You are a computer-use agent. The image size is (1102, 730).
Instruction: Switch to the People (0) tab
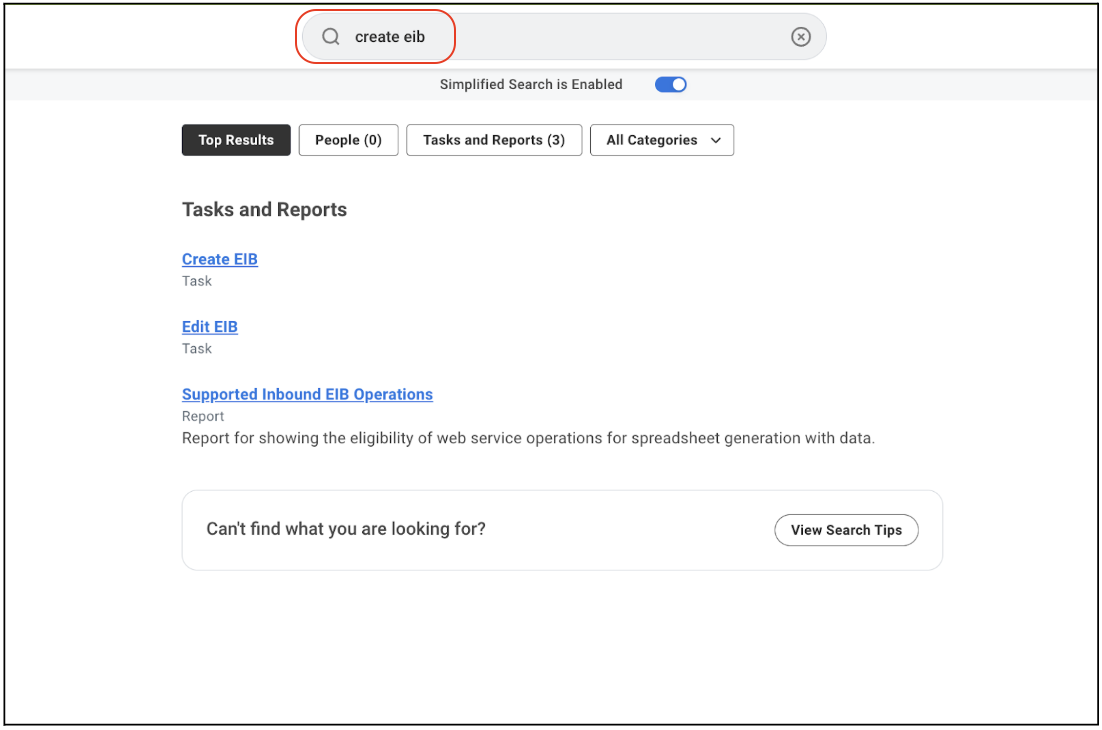349,140
